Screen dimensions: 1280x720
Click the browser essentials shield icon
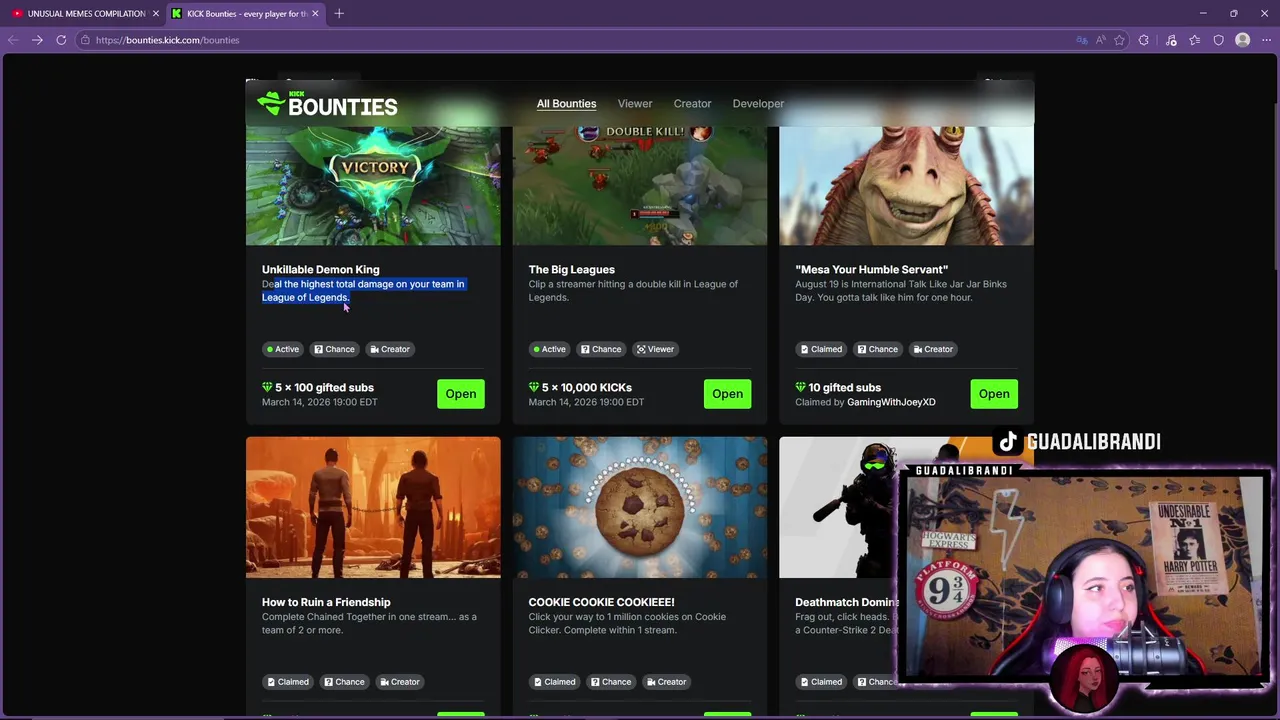point(1218,40)
